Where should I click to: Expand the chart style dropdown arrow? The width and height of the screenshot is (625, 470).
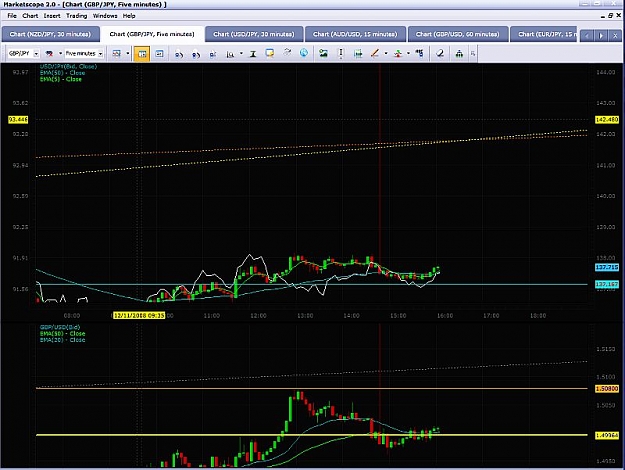coord(128,53)
